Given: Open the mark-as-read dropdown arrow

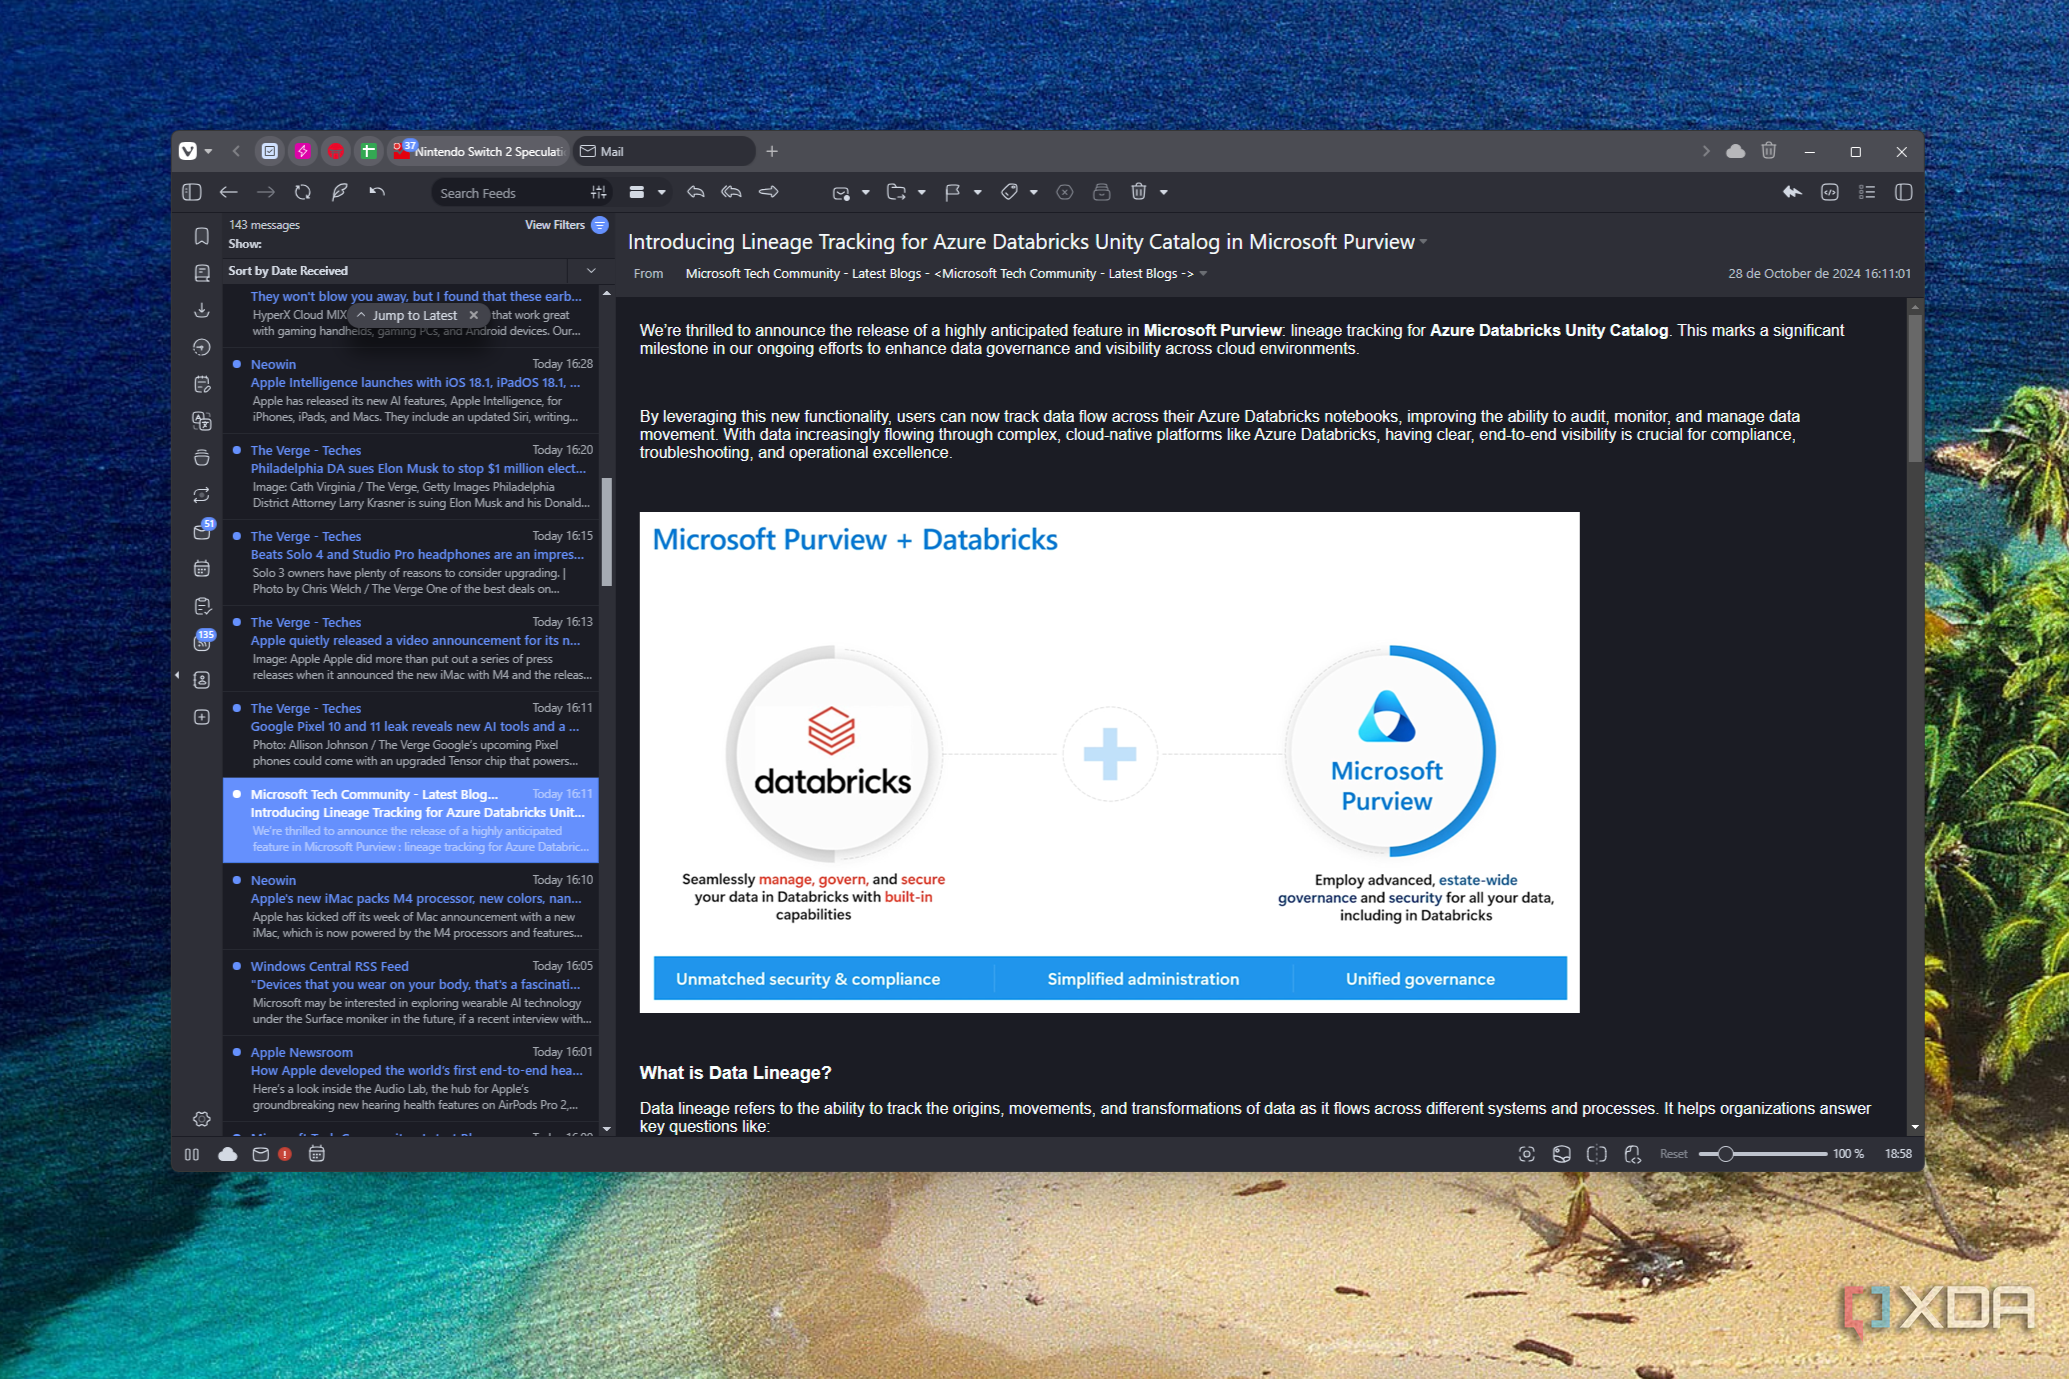Looking at the screenshot, I should (x=865, y=192).
